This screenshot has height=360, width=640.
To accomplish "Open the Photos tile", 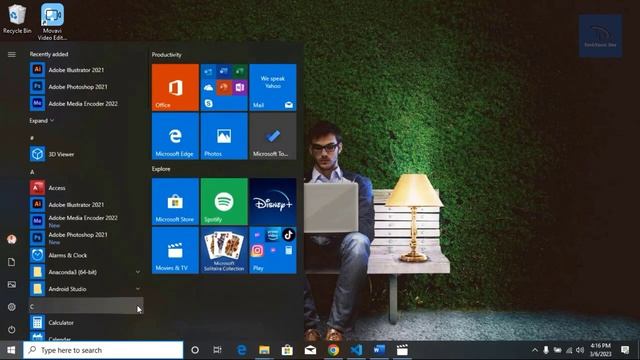I will 224,136.
